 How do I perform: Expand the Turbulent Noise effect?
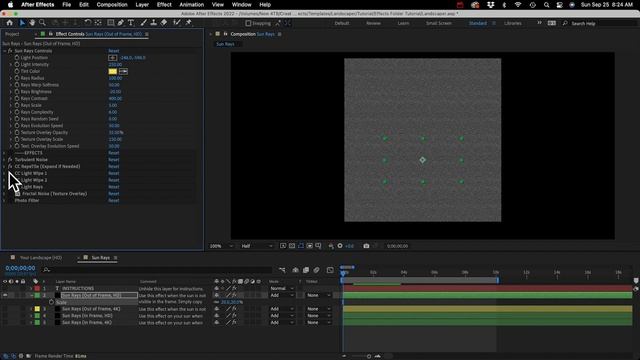pyautogui.click(x=4, y=160)
